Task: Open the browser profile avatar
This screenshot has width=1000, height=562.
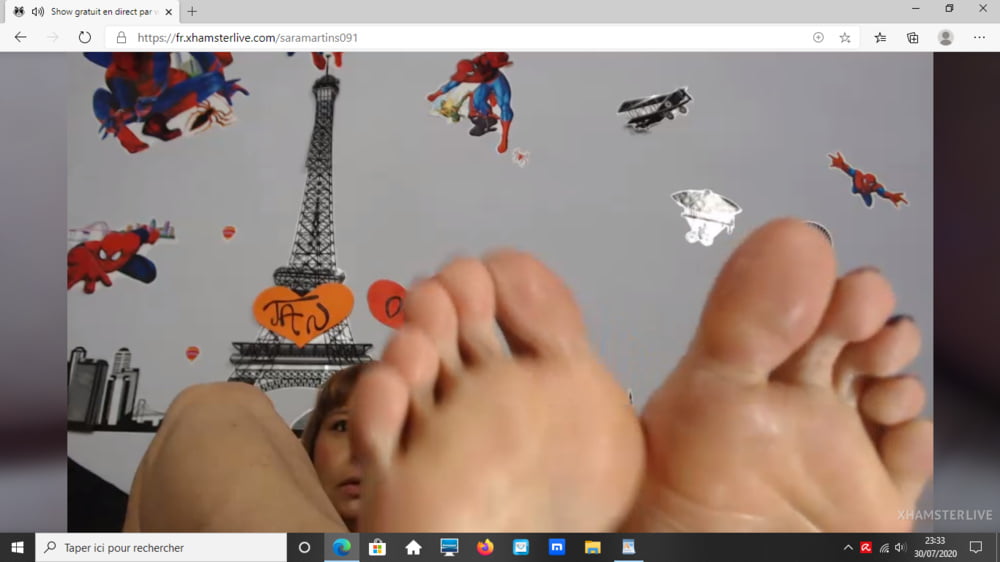Action: 946,38
